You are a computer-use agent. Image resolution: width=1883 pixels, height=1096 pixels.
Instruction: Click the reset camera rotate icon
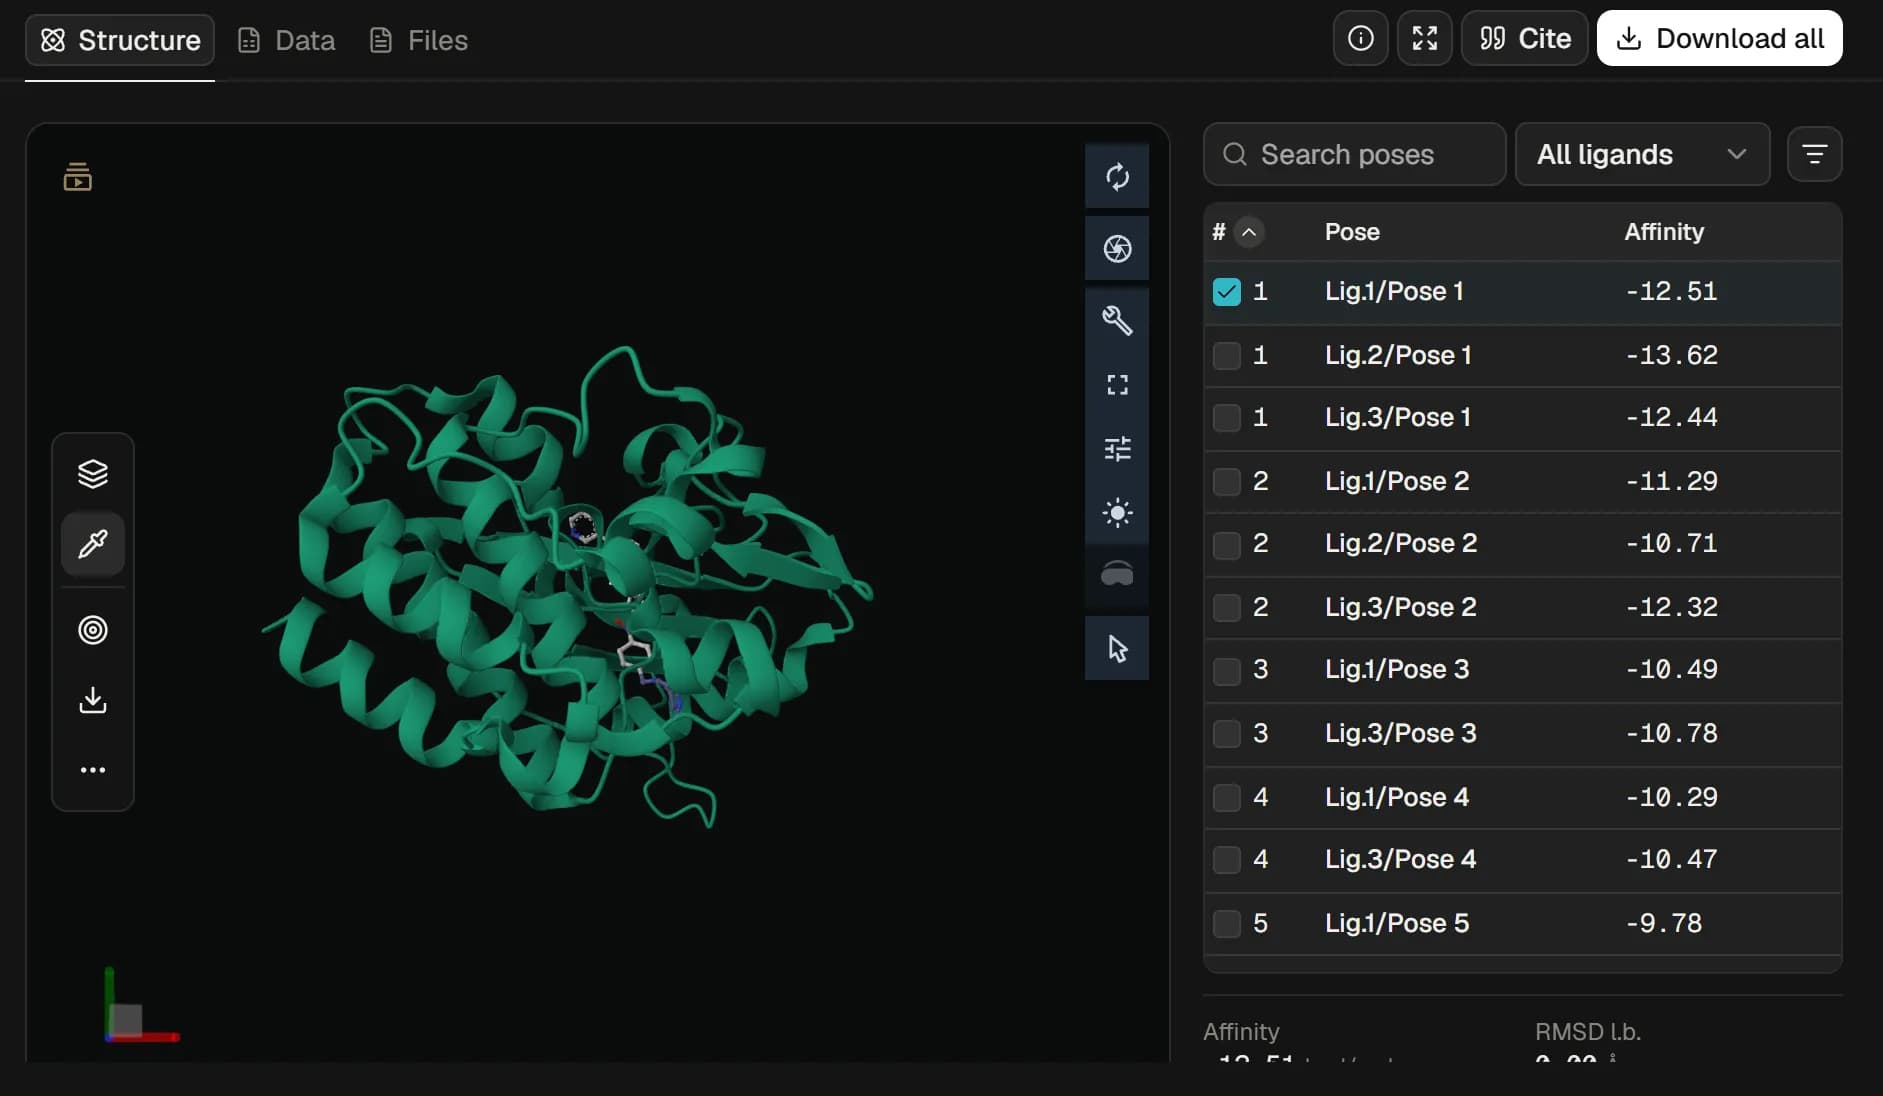[1117, 177]
